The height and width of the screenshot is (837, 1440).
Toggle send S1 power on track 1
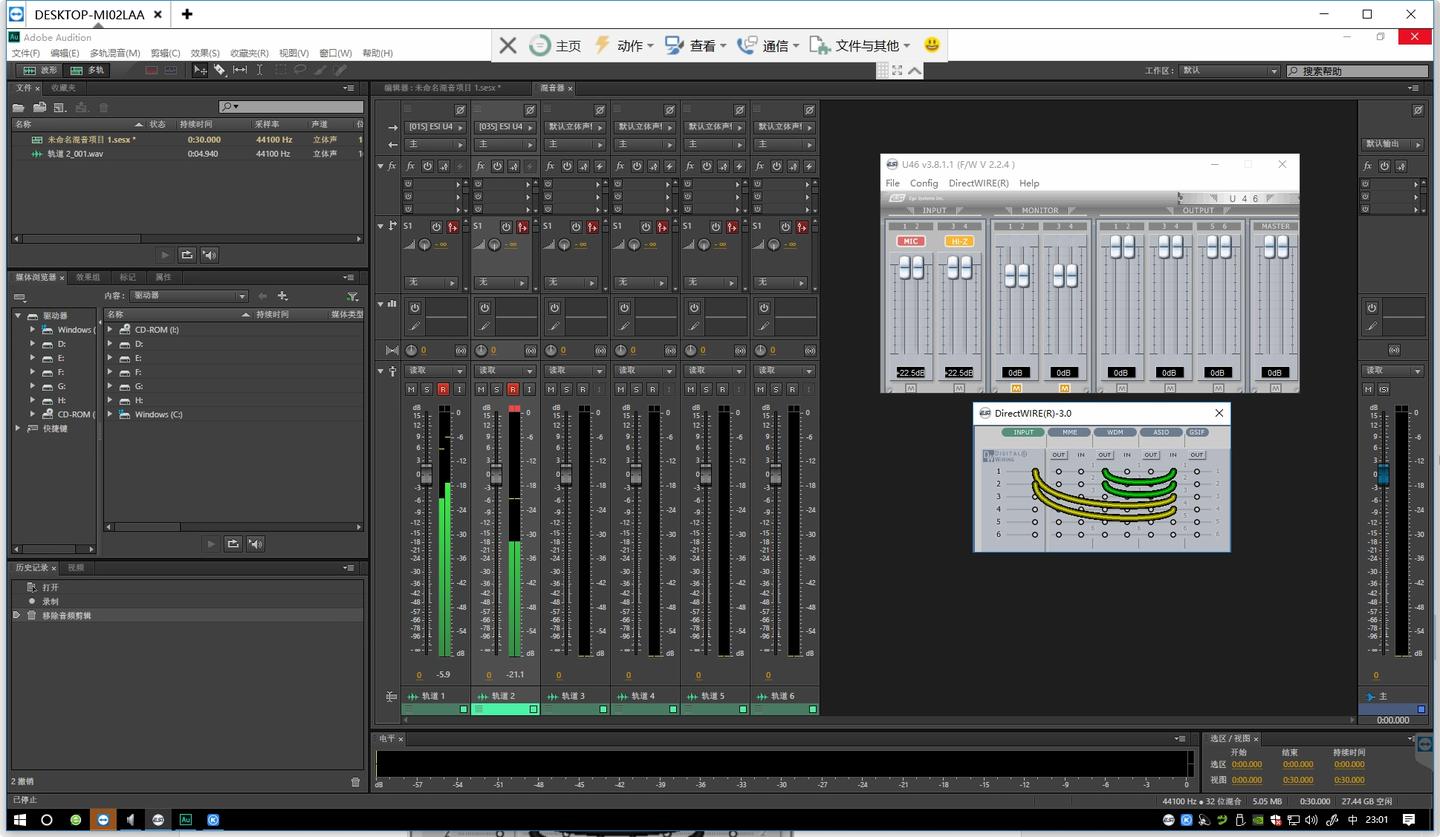tap(436, 227)
